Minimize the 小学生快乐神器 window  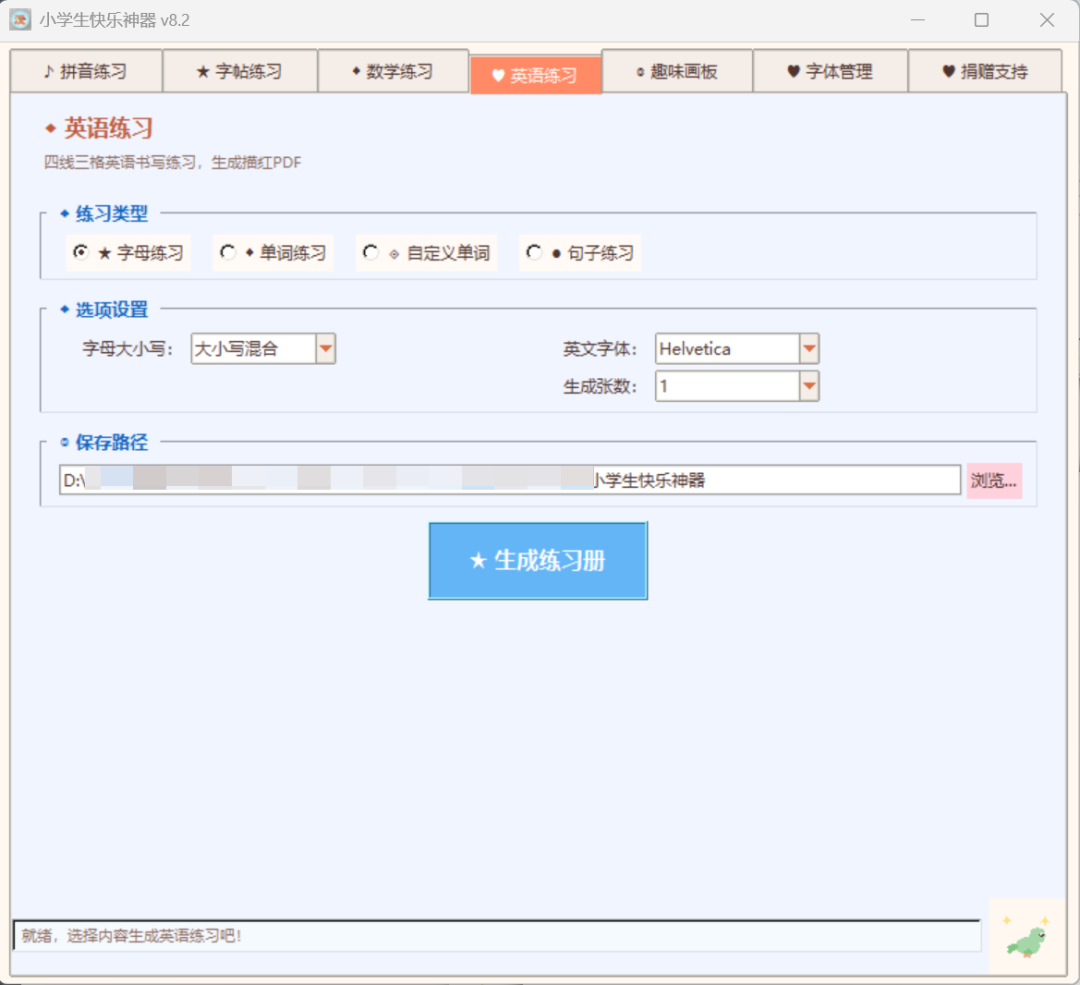coord(917,20)
